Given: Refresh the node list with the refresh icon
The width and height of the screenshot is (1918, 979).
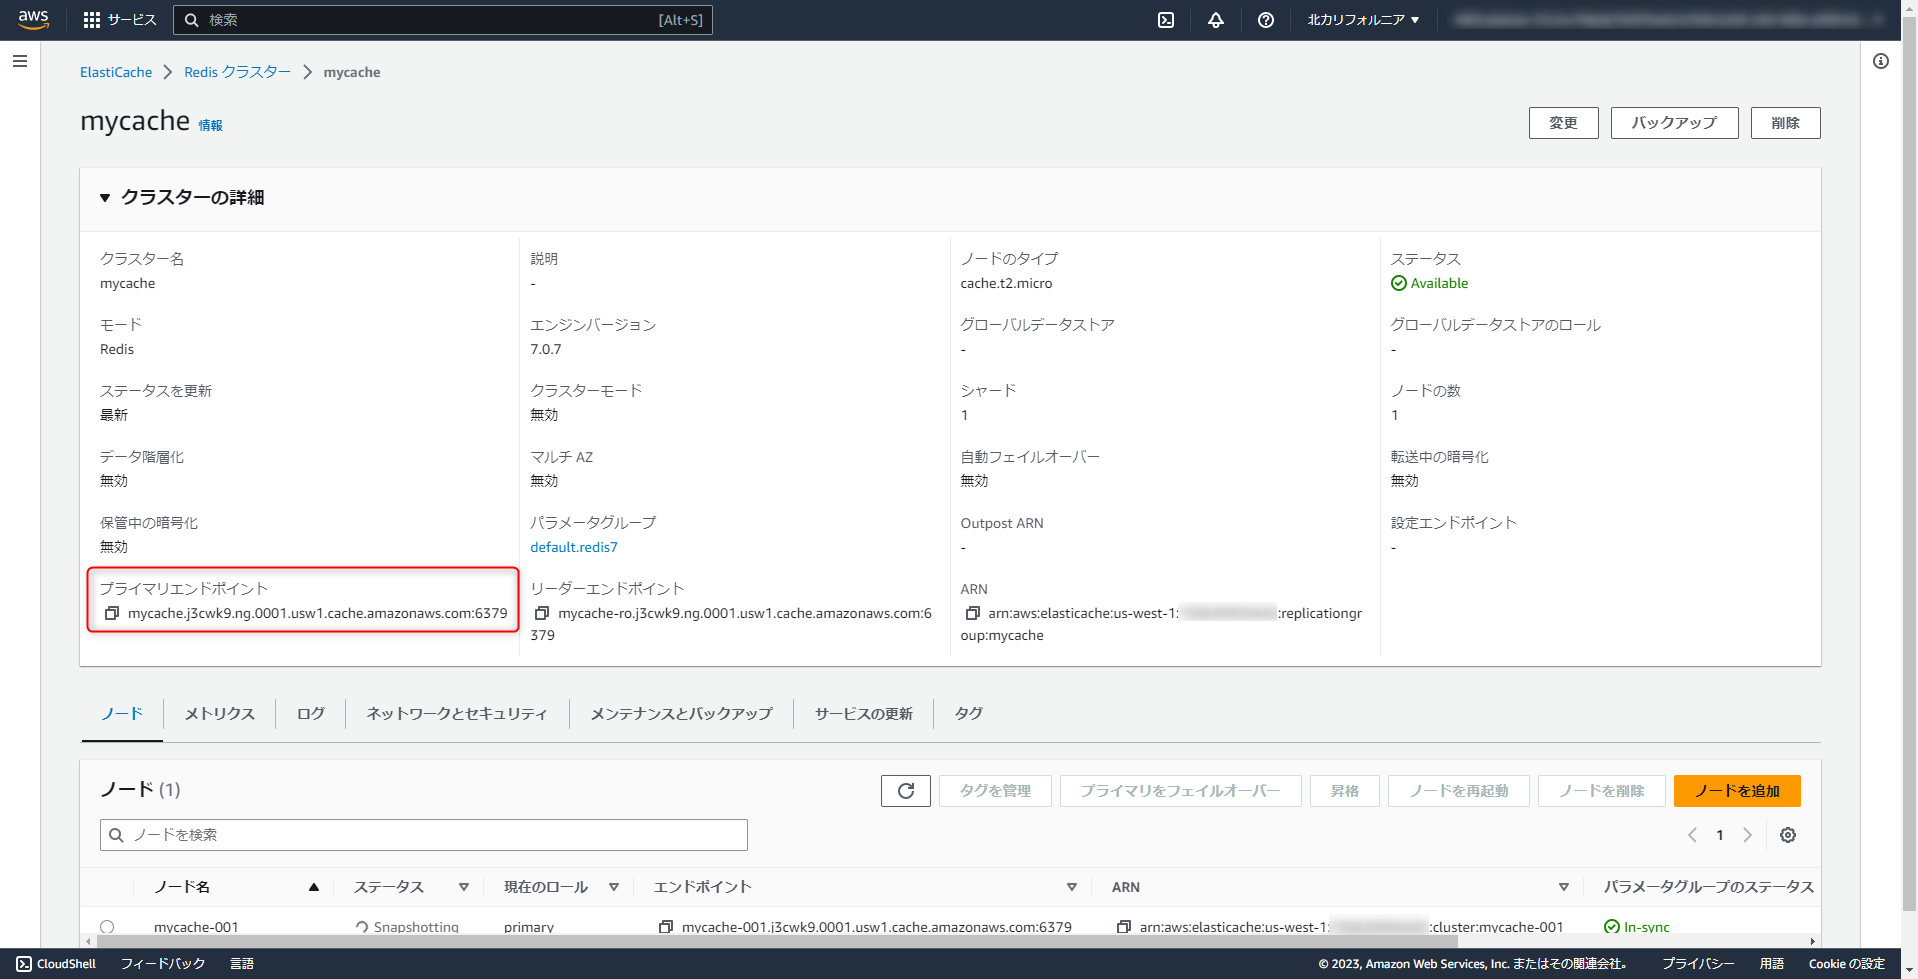Looking at the screenshot, I should tap(905, 791).
